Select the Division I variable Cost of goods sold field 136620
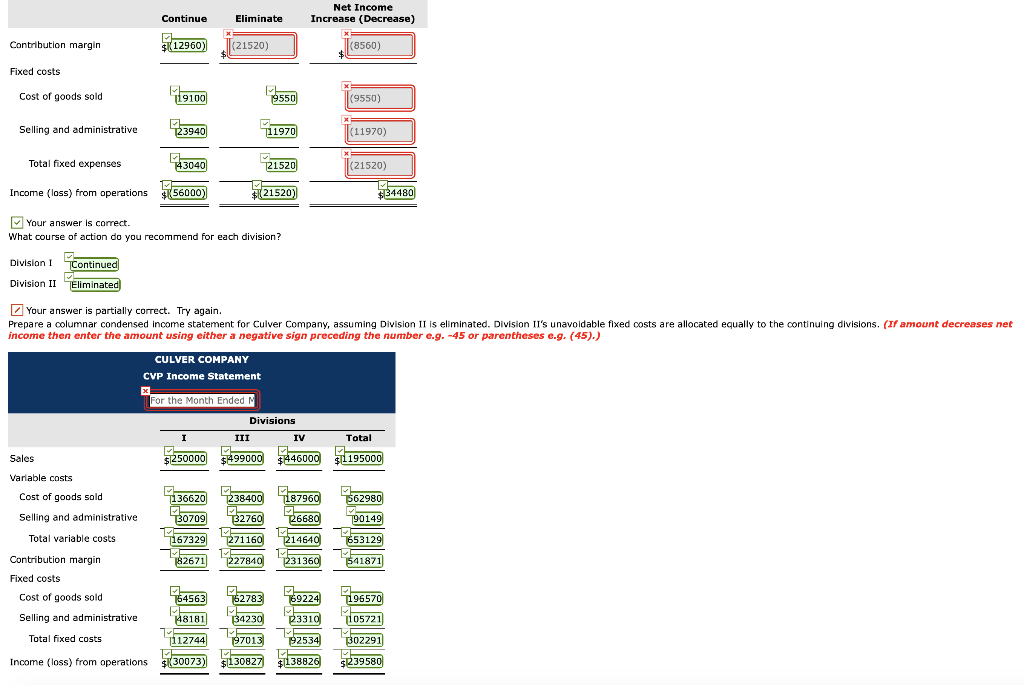Screen dimensions: 1024x685 click(x=188, y=498)
